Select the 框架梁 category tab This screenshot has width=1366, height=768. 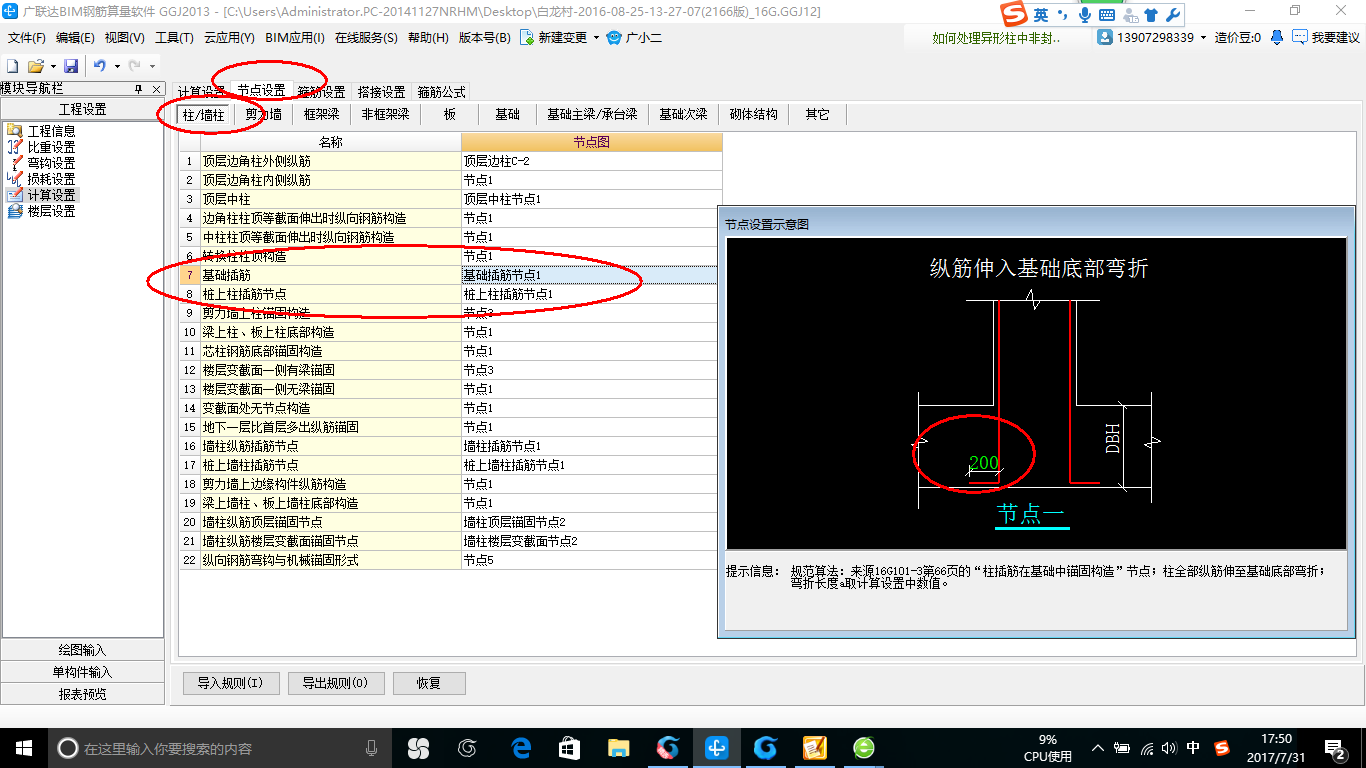coord(321,114)
